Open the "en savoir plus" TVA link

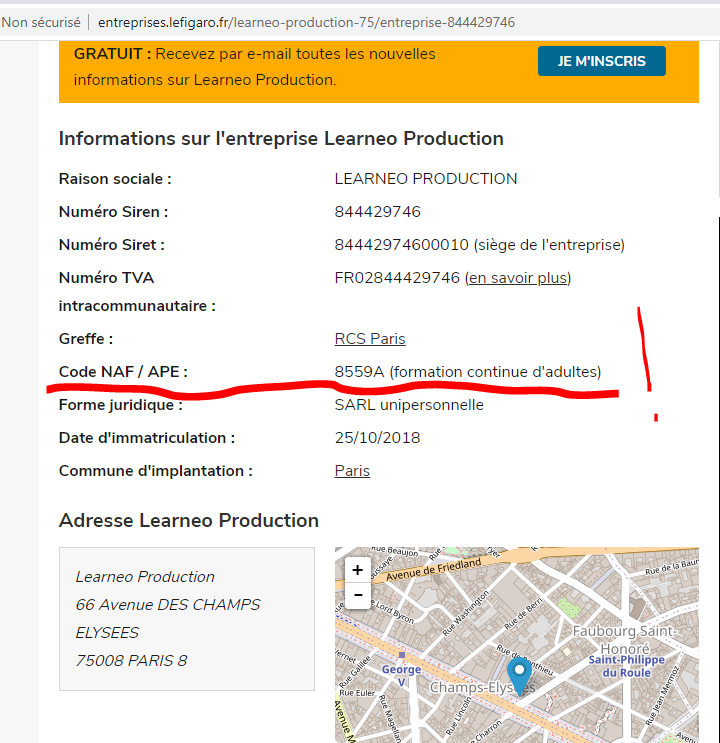pyautogui.click(x=518, y=277)
